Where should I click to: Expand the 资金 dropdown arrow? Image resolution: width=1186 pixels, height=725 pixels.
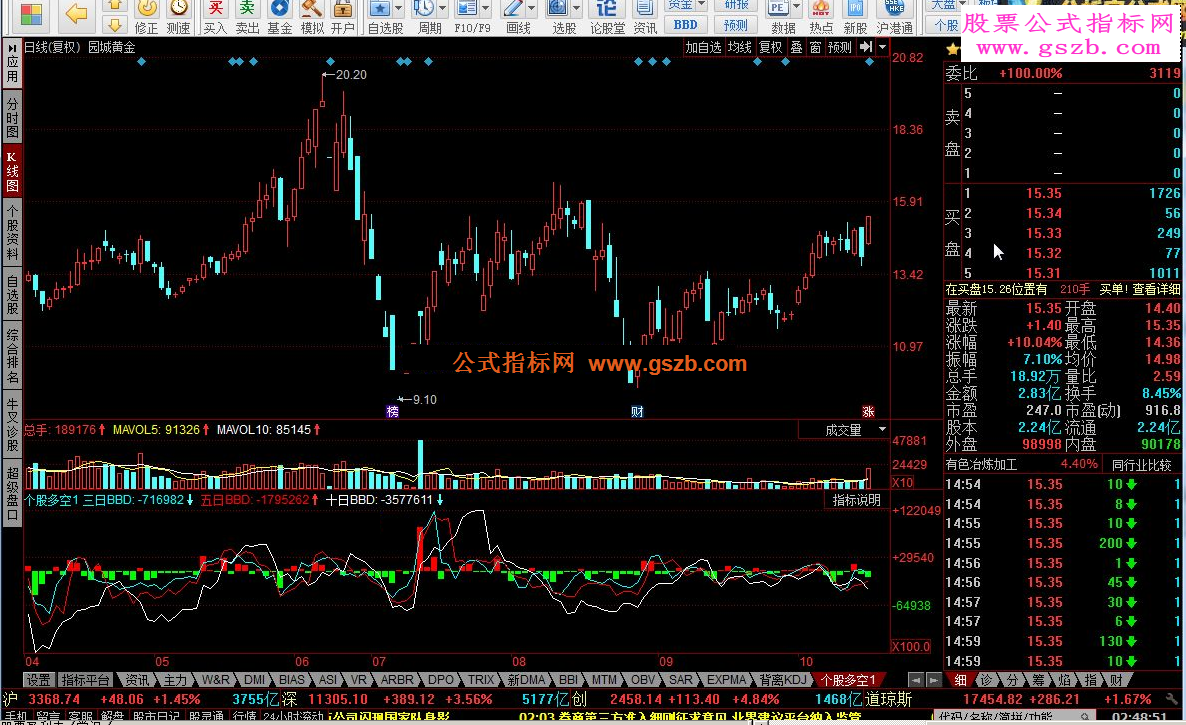tap(701, 5)
